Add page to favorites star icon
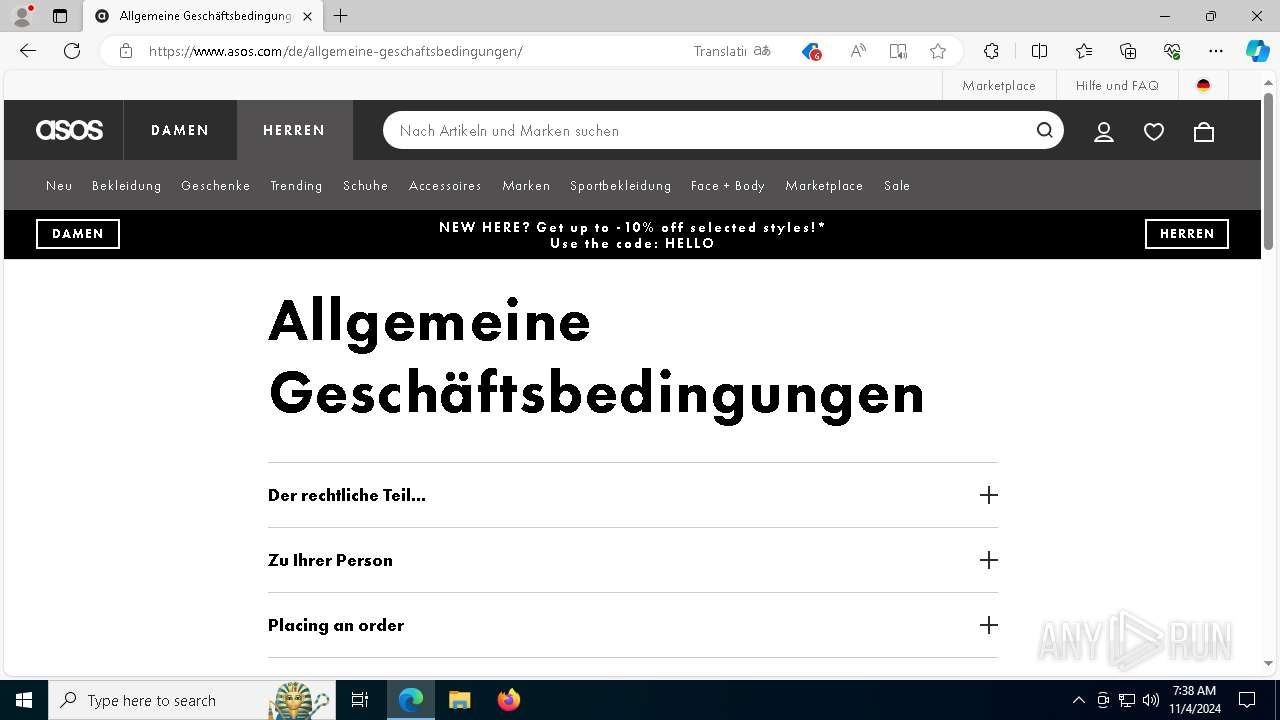The image size is (1280, 720). [937, 51]
